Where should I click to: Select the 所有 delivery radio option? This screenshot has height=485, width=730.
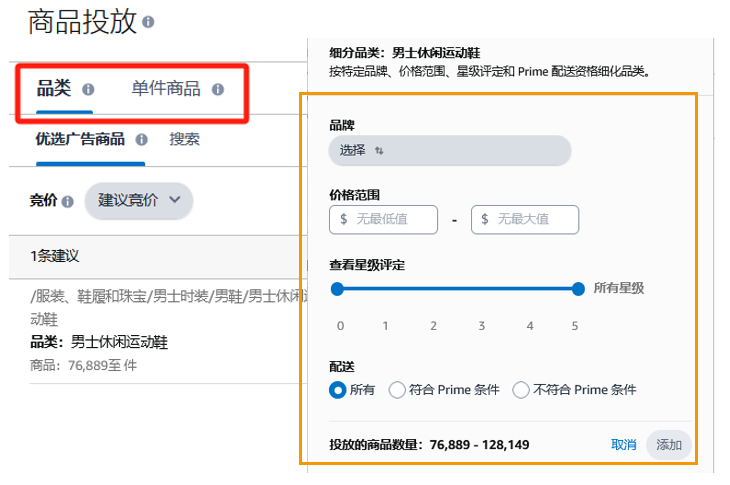(x=338, y=390)
